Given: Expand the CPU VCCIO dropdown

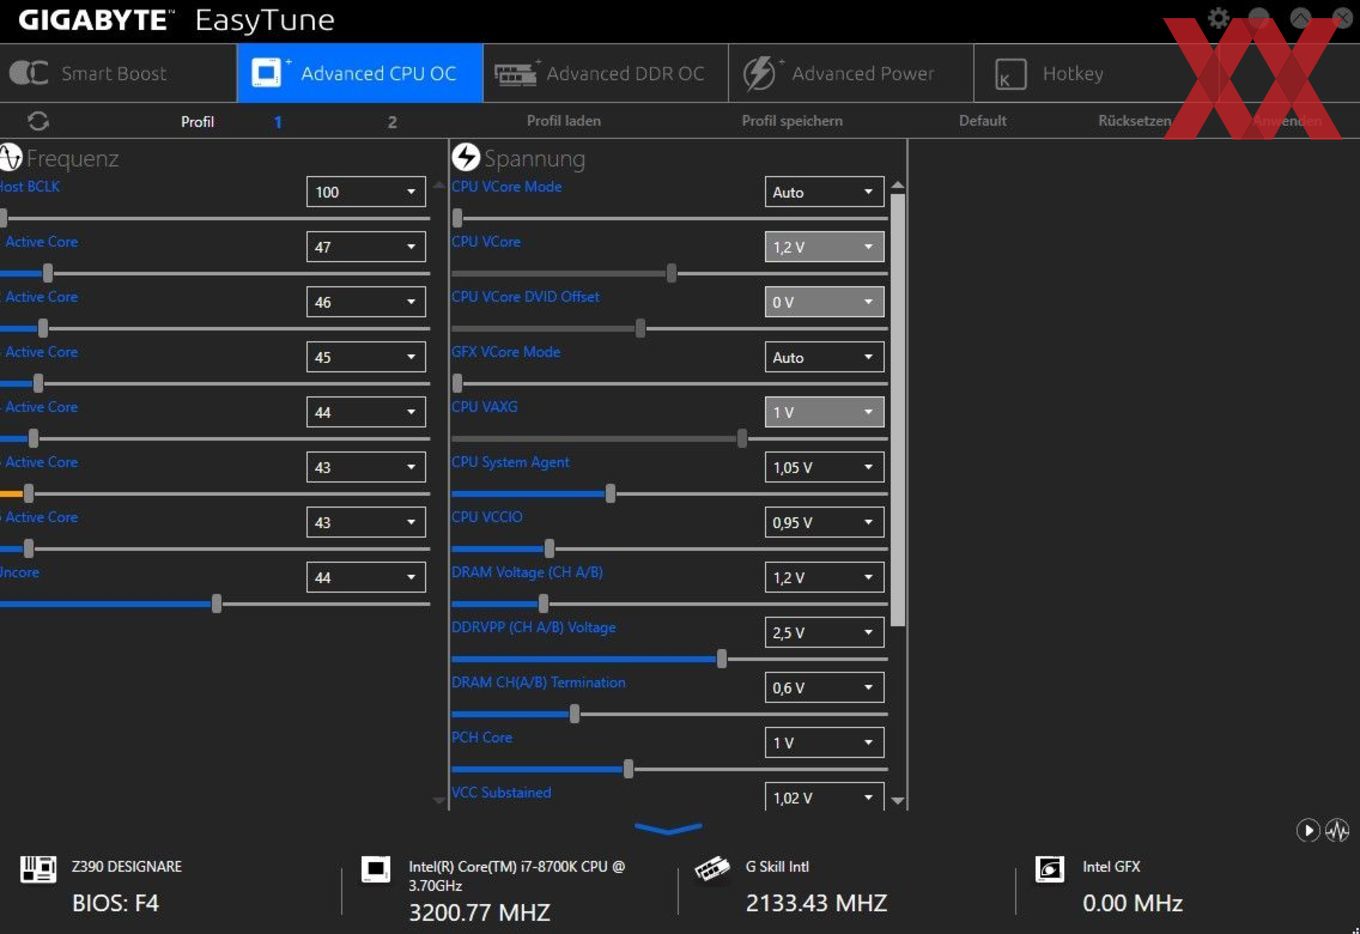Looking at the screenshot, I should pyautogui.click(x=825, y=522).
